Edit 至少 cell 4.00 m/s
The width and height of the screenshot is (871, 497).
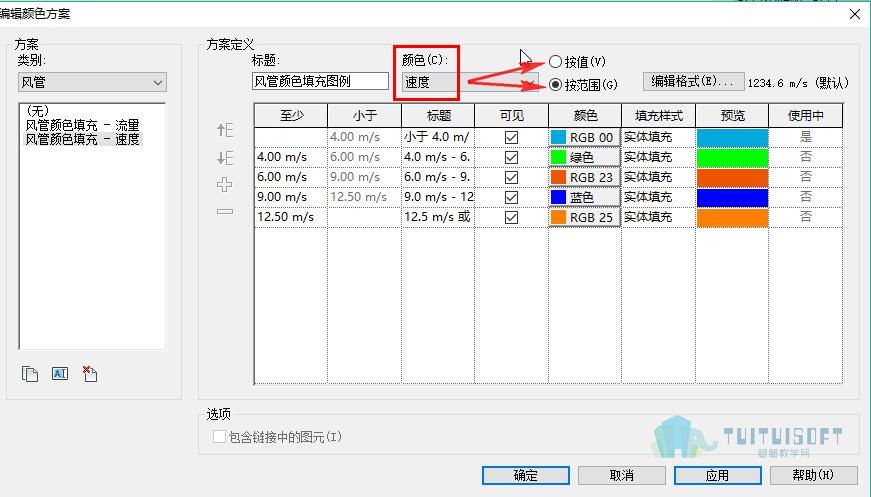coord(291,157)
